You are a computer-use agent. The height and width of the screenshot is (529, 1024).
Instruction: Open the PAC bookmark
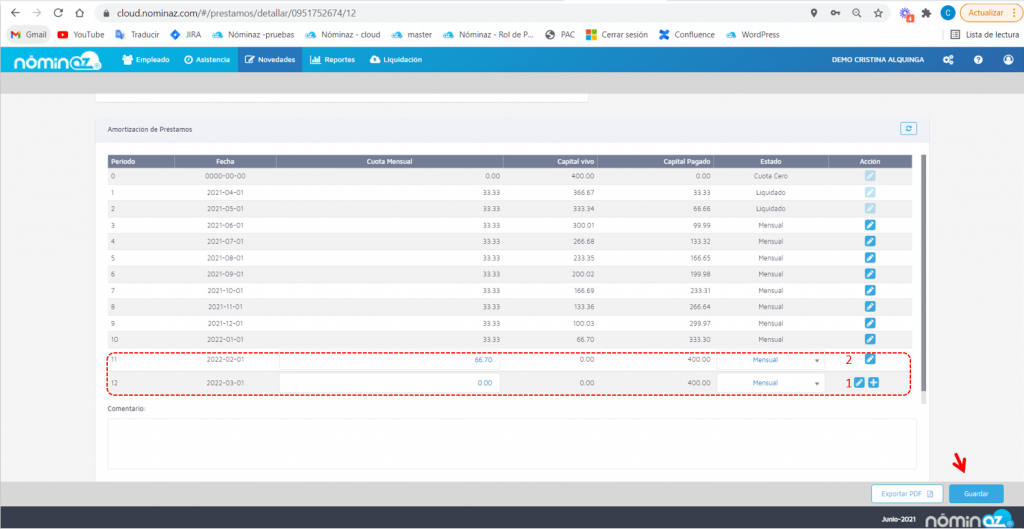tap(560, 35)
